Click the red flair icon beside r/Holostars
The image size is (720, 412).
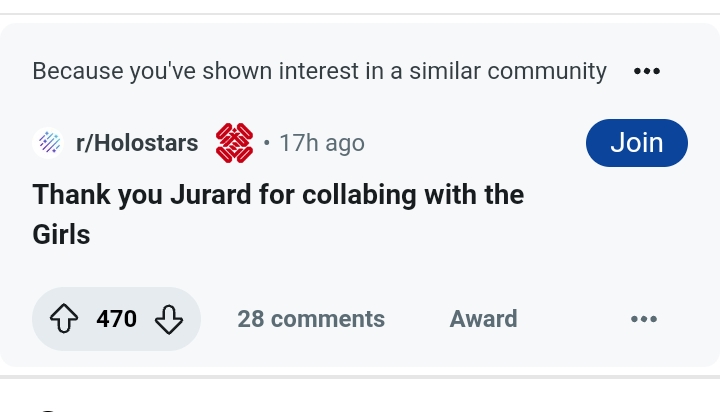[234, 143]
